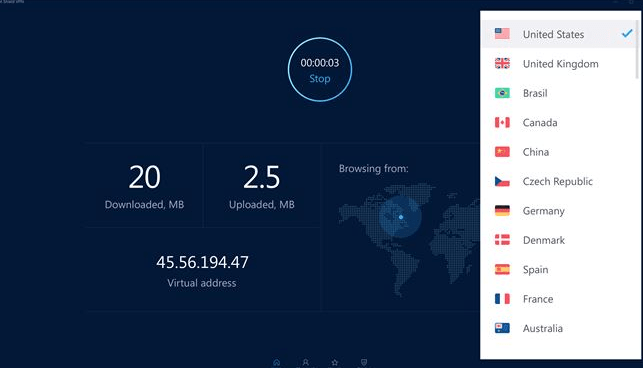This screenshot has height=368, width=643.
Task: Click the 00:00:03 connection timer
Action: (320, 63)
